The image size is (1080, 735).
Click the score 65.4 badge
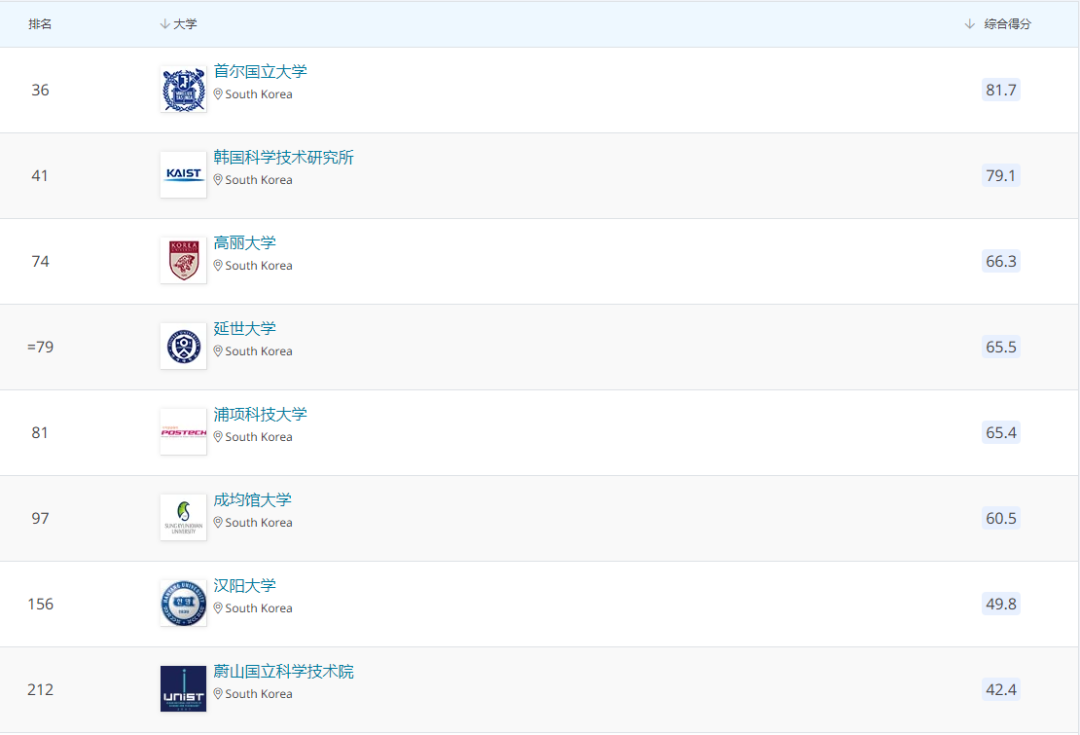[x=1001, y=433]
